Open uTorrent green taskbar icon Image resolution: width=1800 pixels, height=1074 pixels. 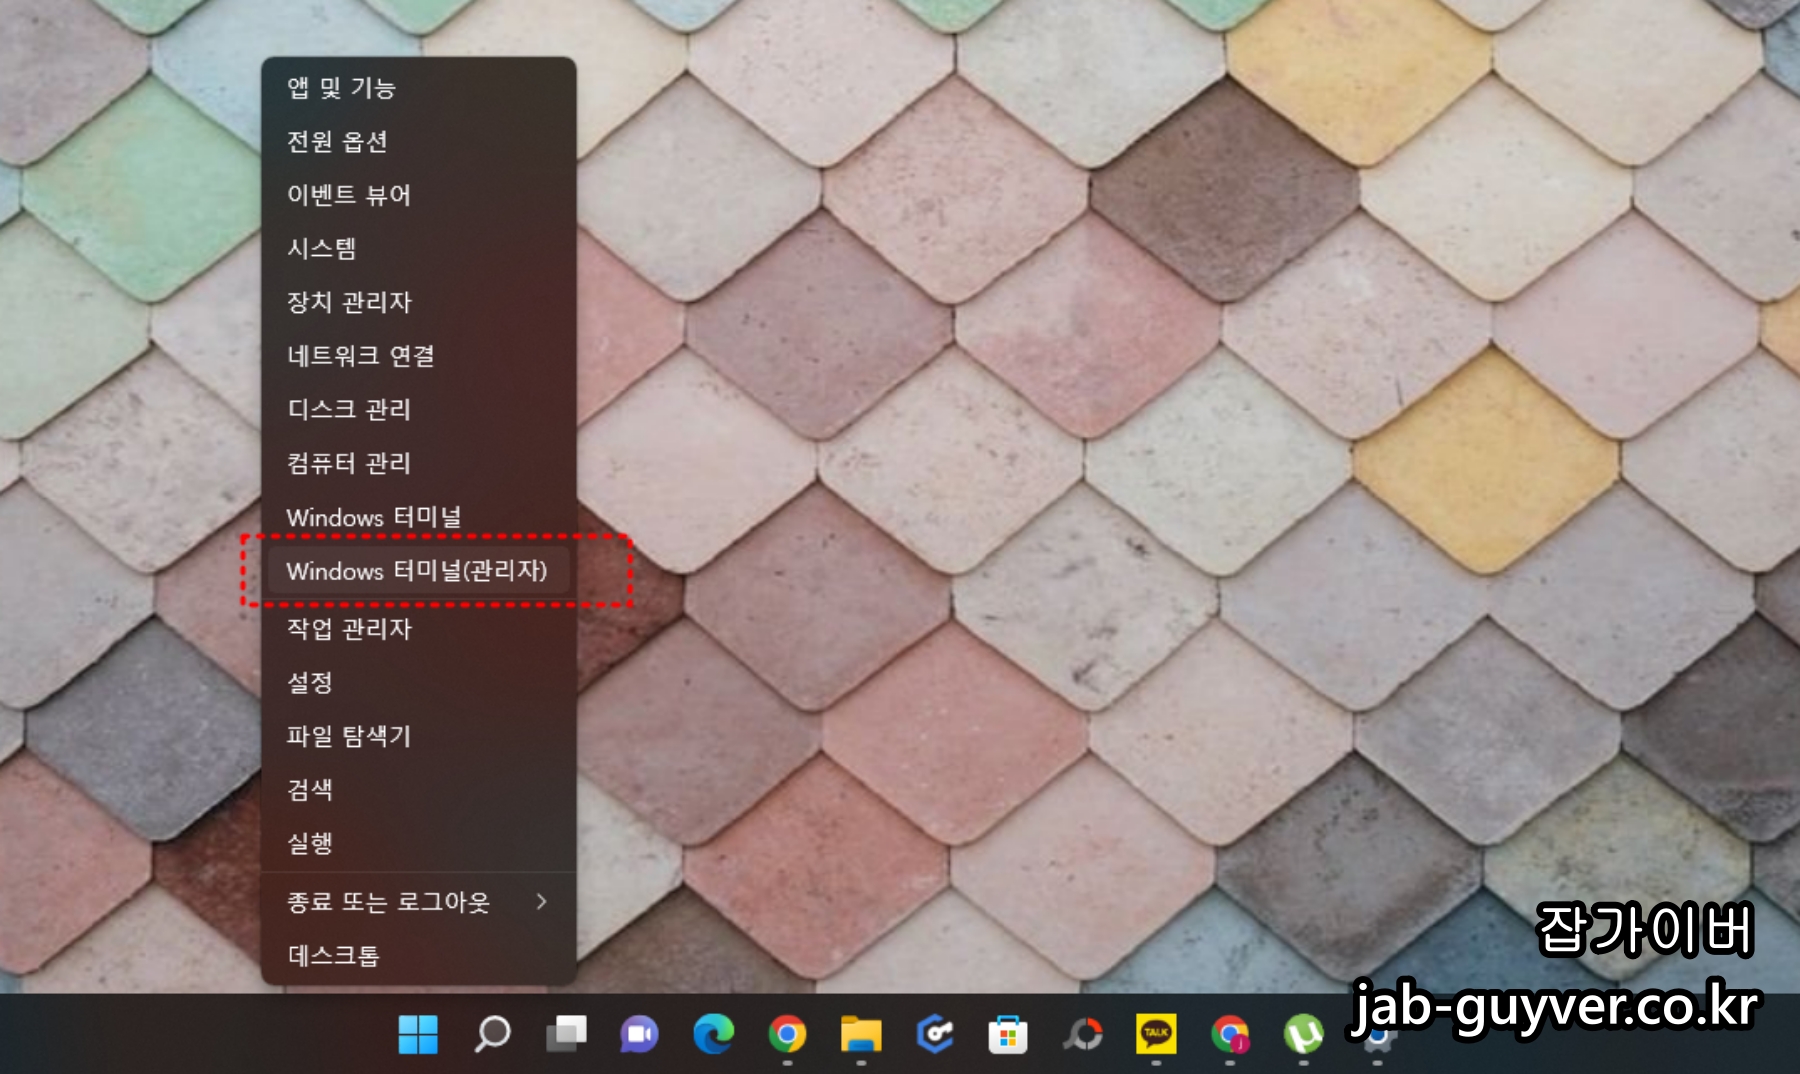(x=1303, y=1034)
